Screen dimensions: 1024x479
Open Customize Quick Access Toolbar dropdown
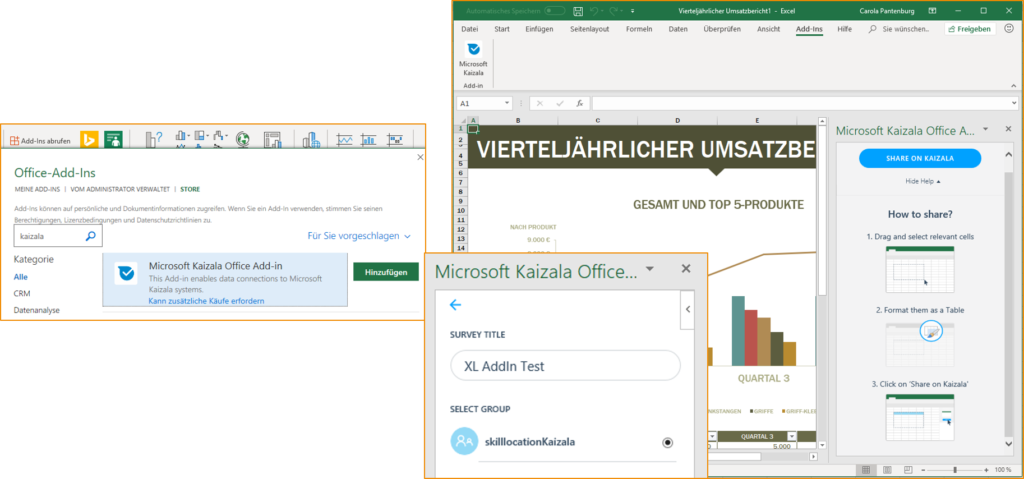(x=632, y=10)
